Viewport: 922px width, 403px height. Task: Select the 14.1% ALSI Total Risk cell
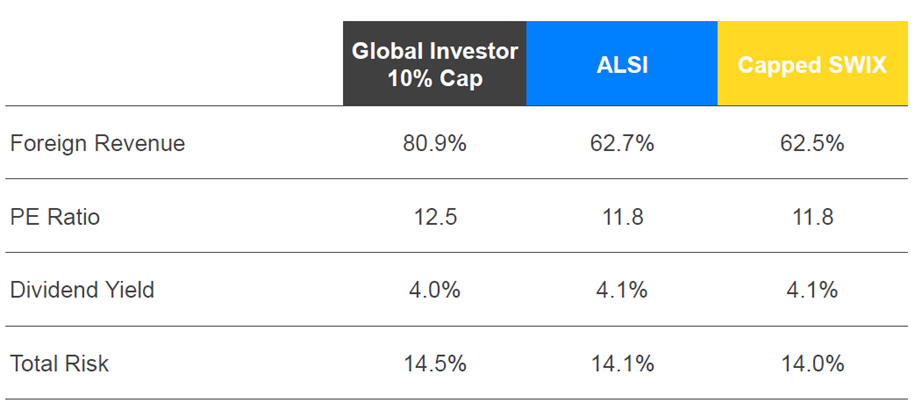tap(621, 363)
